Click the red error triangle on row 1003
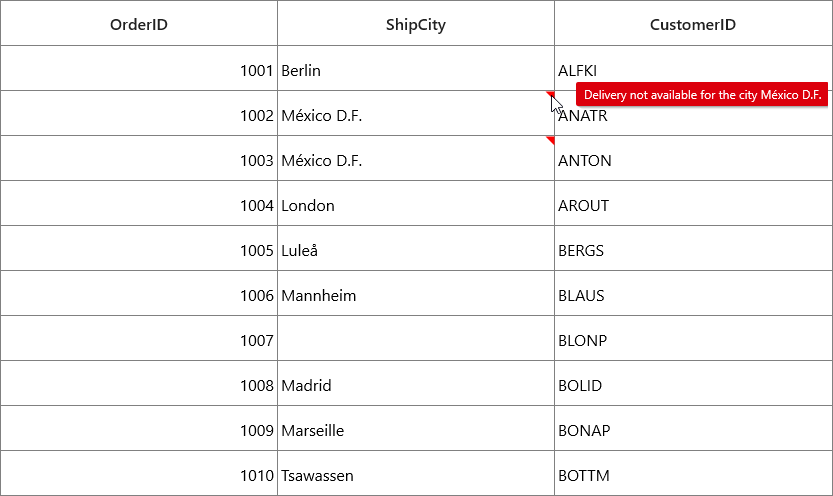This screenshot has width=833, height=496. click(551, 140)
